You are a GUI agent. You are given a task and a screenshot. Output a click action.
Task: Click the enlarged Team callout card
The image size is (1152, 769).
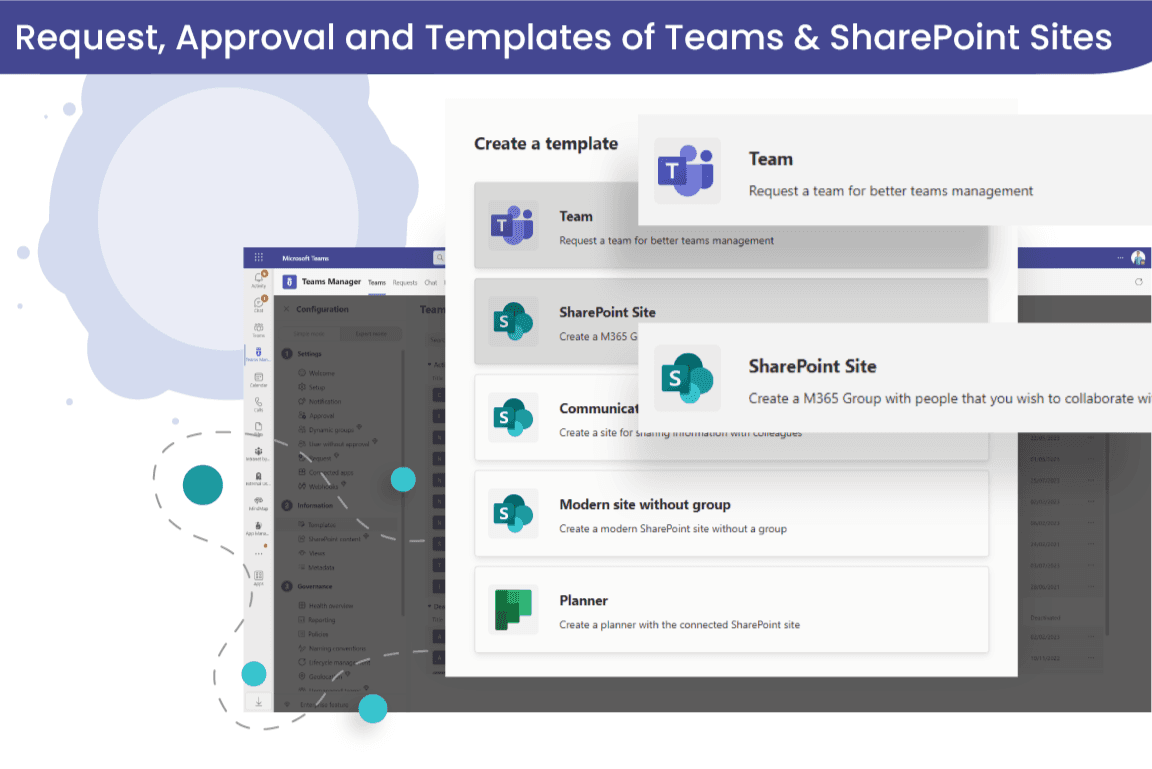click(x=895, y=170)
